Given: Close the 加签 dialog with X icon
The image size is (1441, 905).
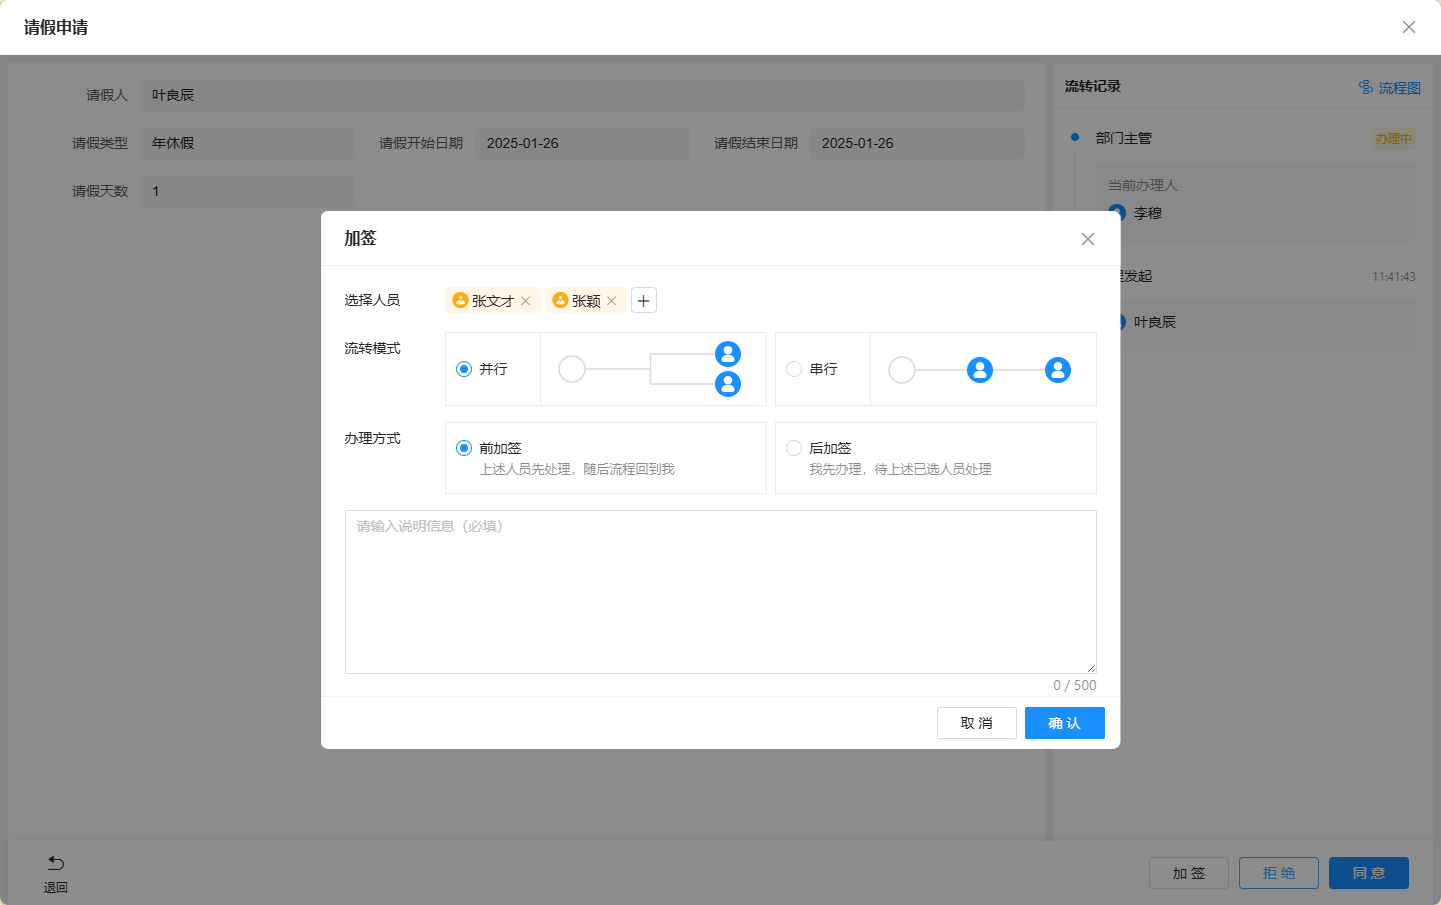Looking at the screenshot, I should click(x=1088, y=239).
